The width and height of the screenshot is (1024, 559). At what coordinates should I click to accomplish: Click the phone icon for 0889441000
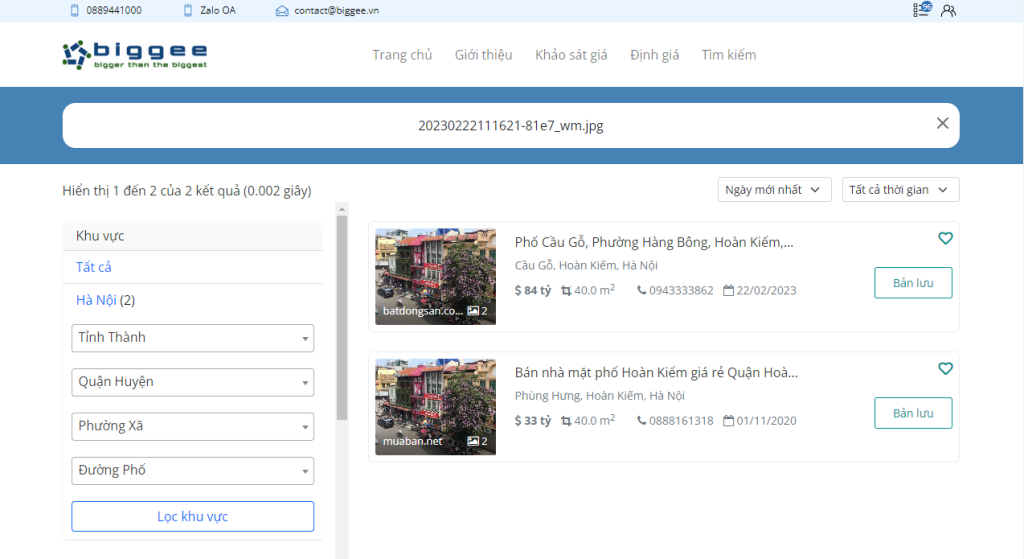coord(74,10)
